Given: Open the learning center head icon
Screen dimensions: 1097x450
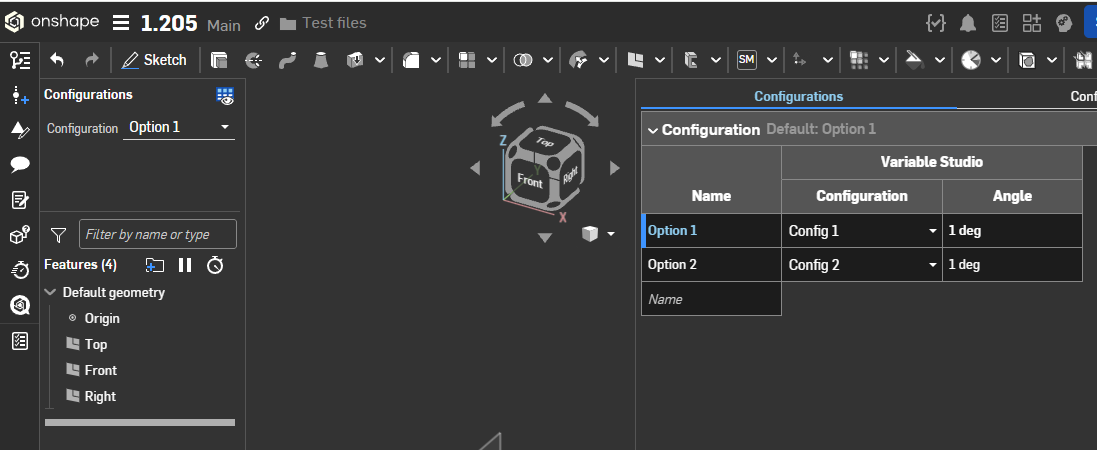Looking at the screenshot, I should [x=1064, y=23].
